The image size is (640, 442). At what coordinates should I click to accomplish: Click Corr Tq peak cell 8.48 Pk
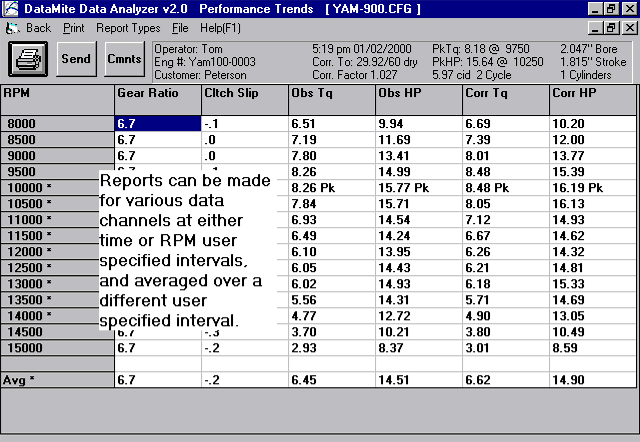506,188
